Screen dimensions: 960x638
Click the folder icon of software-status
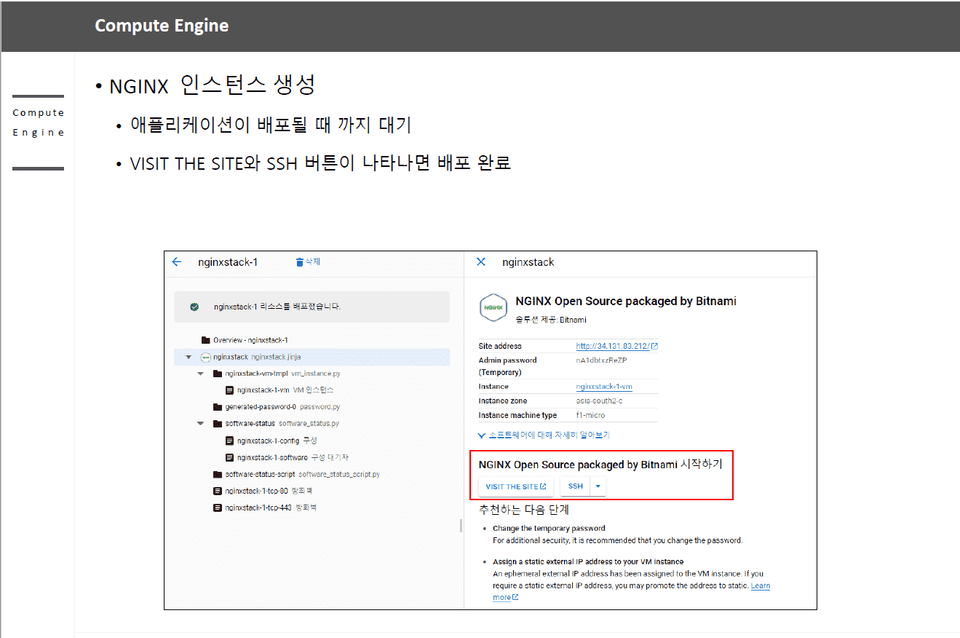click(217, 424)
